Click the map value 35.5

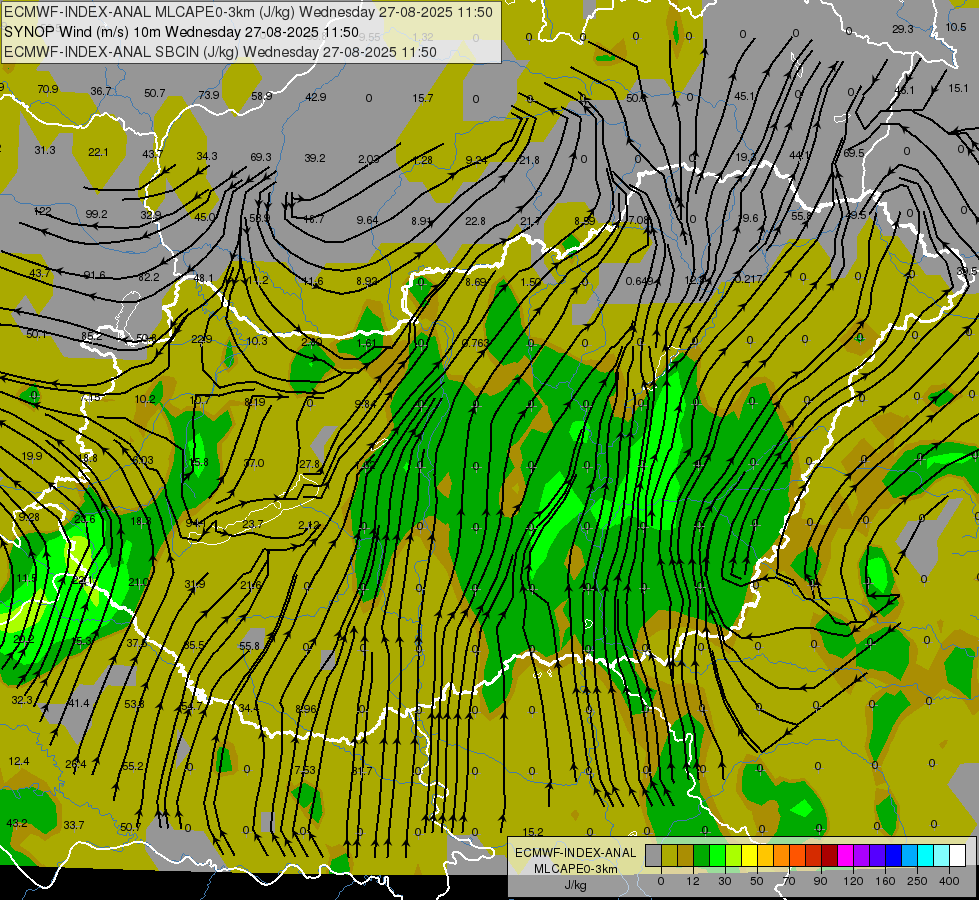tap(194, 645)
